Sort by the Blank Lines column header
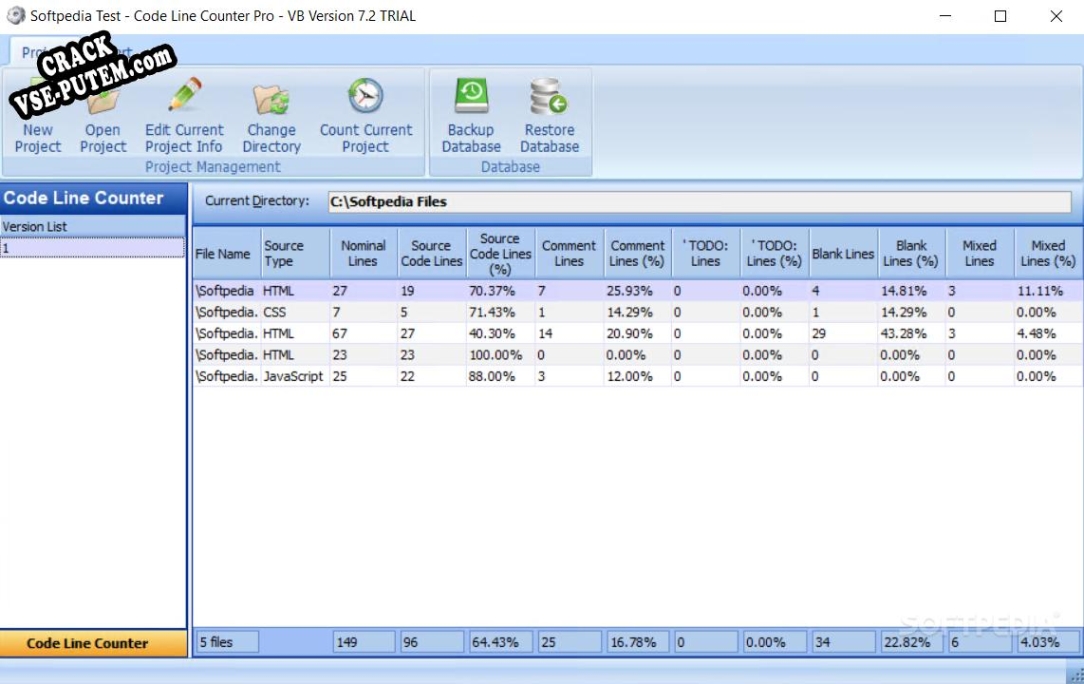 click(x=843, y=253)
